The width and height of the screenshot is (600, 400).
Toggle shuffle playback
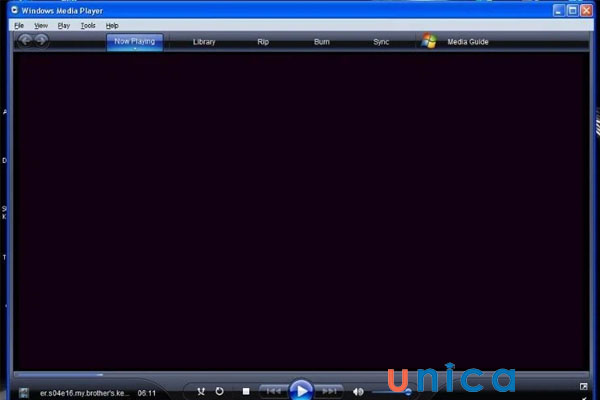[201, 392]
